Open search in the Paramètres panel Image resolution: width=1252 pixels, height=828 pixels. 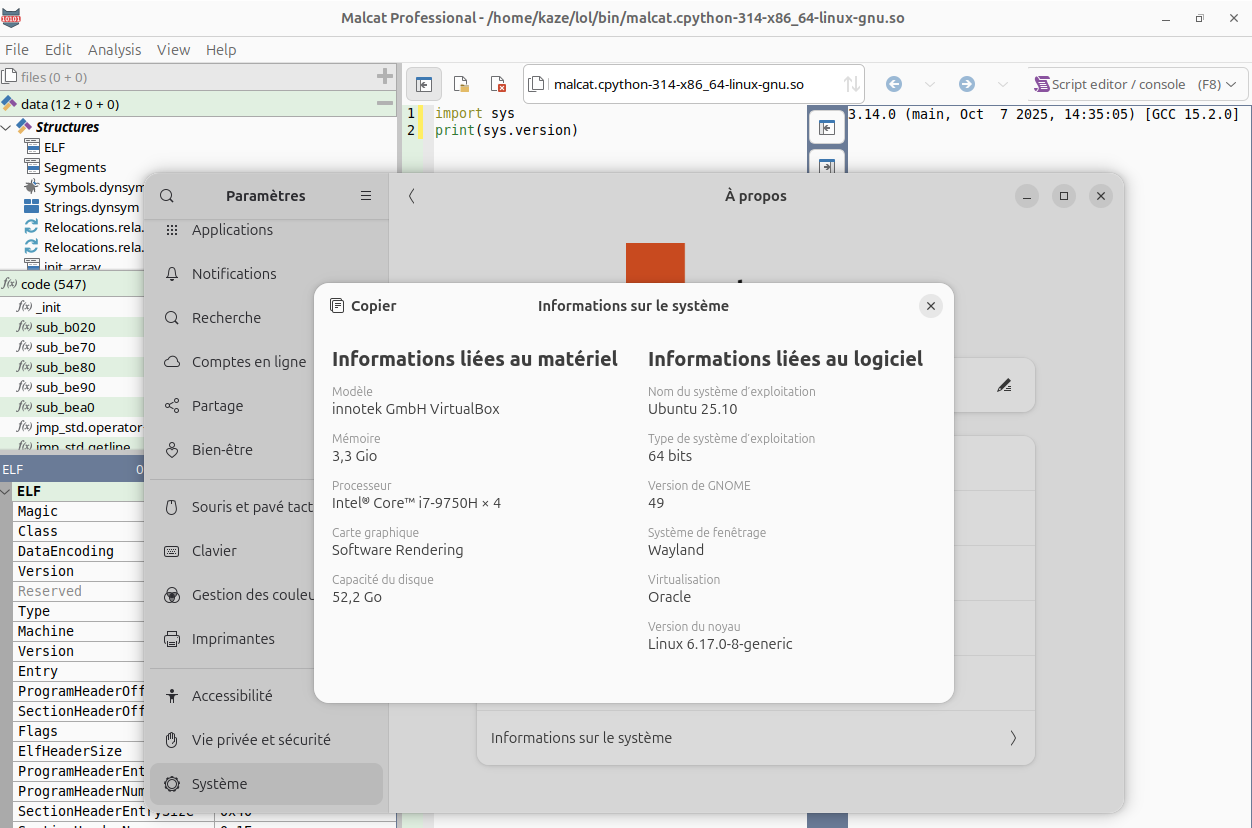pyautogui.click(x=166, y=196)
